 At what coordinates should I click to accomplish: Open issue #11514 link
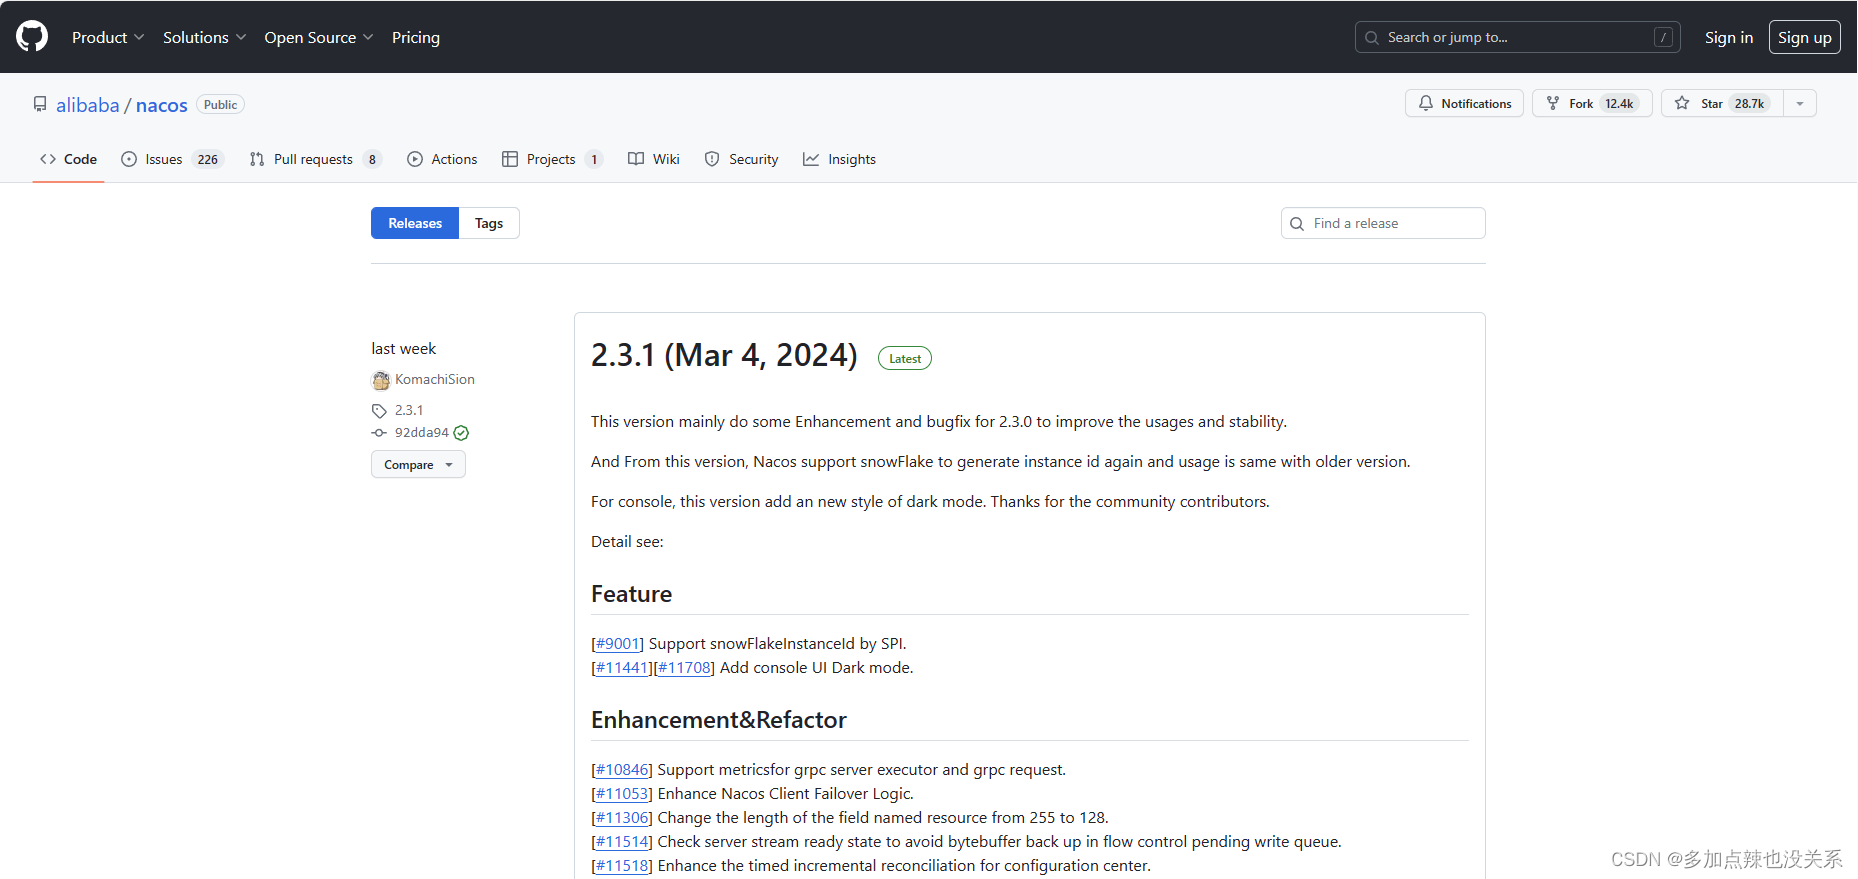tap(622, 842)
